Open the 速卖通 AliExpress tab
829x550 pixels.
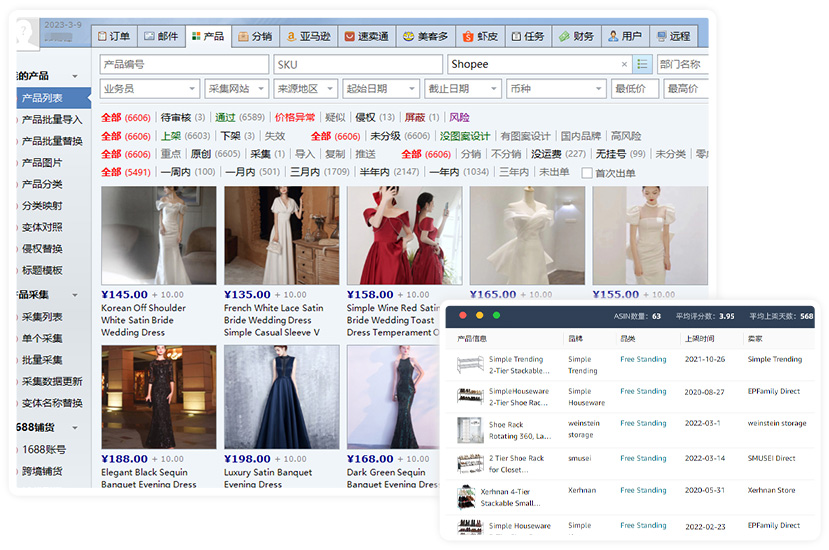[x=367, y=36]
